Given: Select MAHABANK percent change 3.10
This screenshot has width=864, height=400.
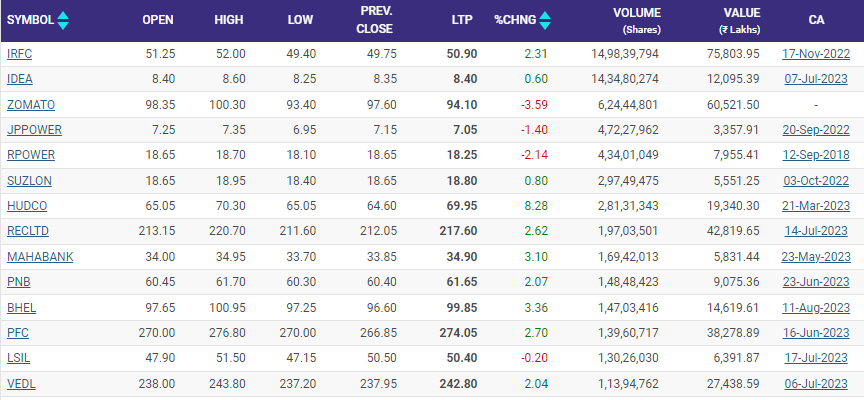Looking at the screenshot, I should (537, 257).
